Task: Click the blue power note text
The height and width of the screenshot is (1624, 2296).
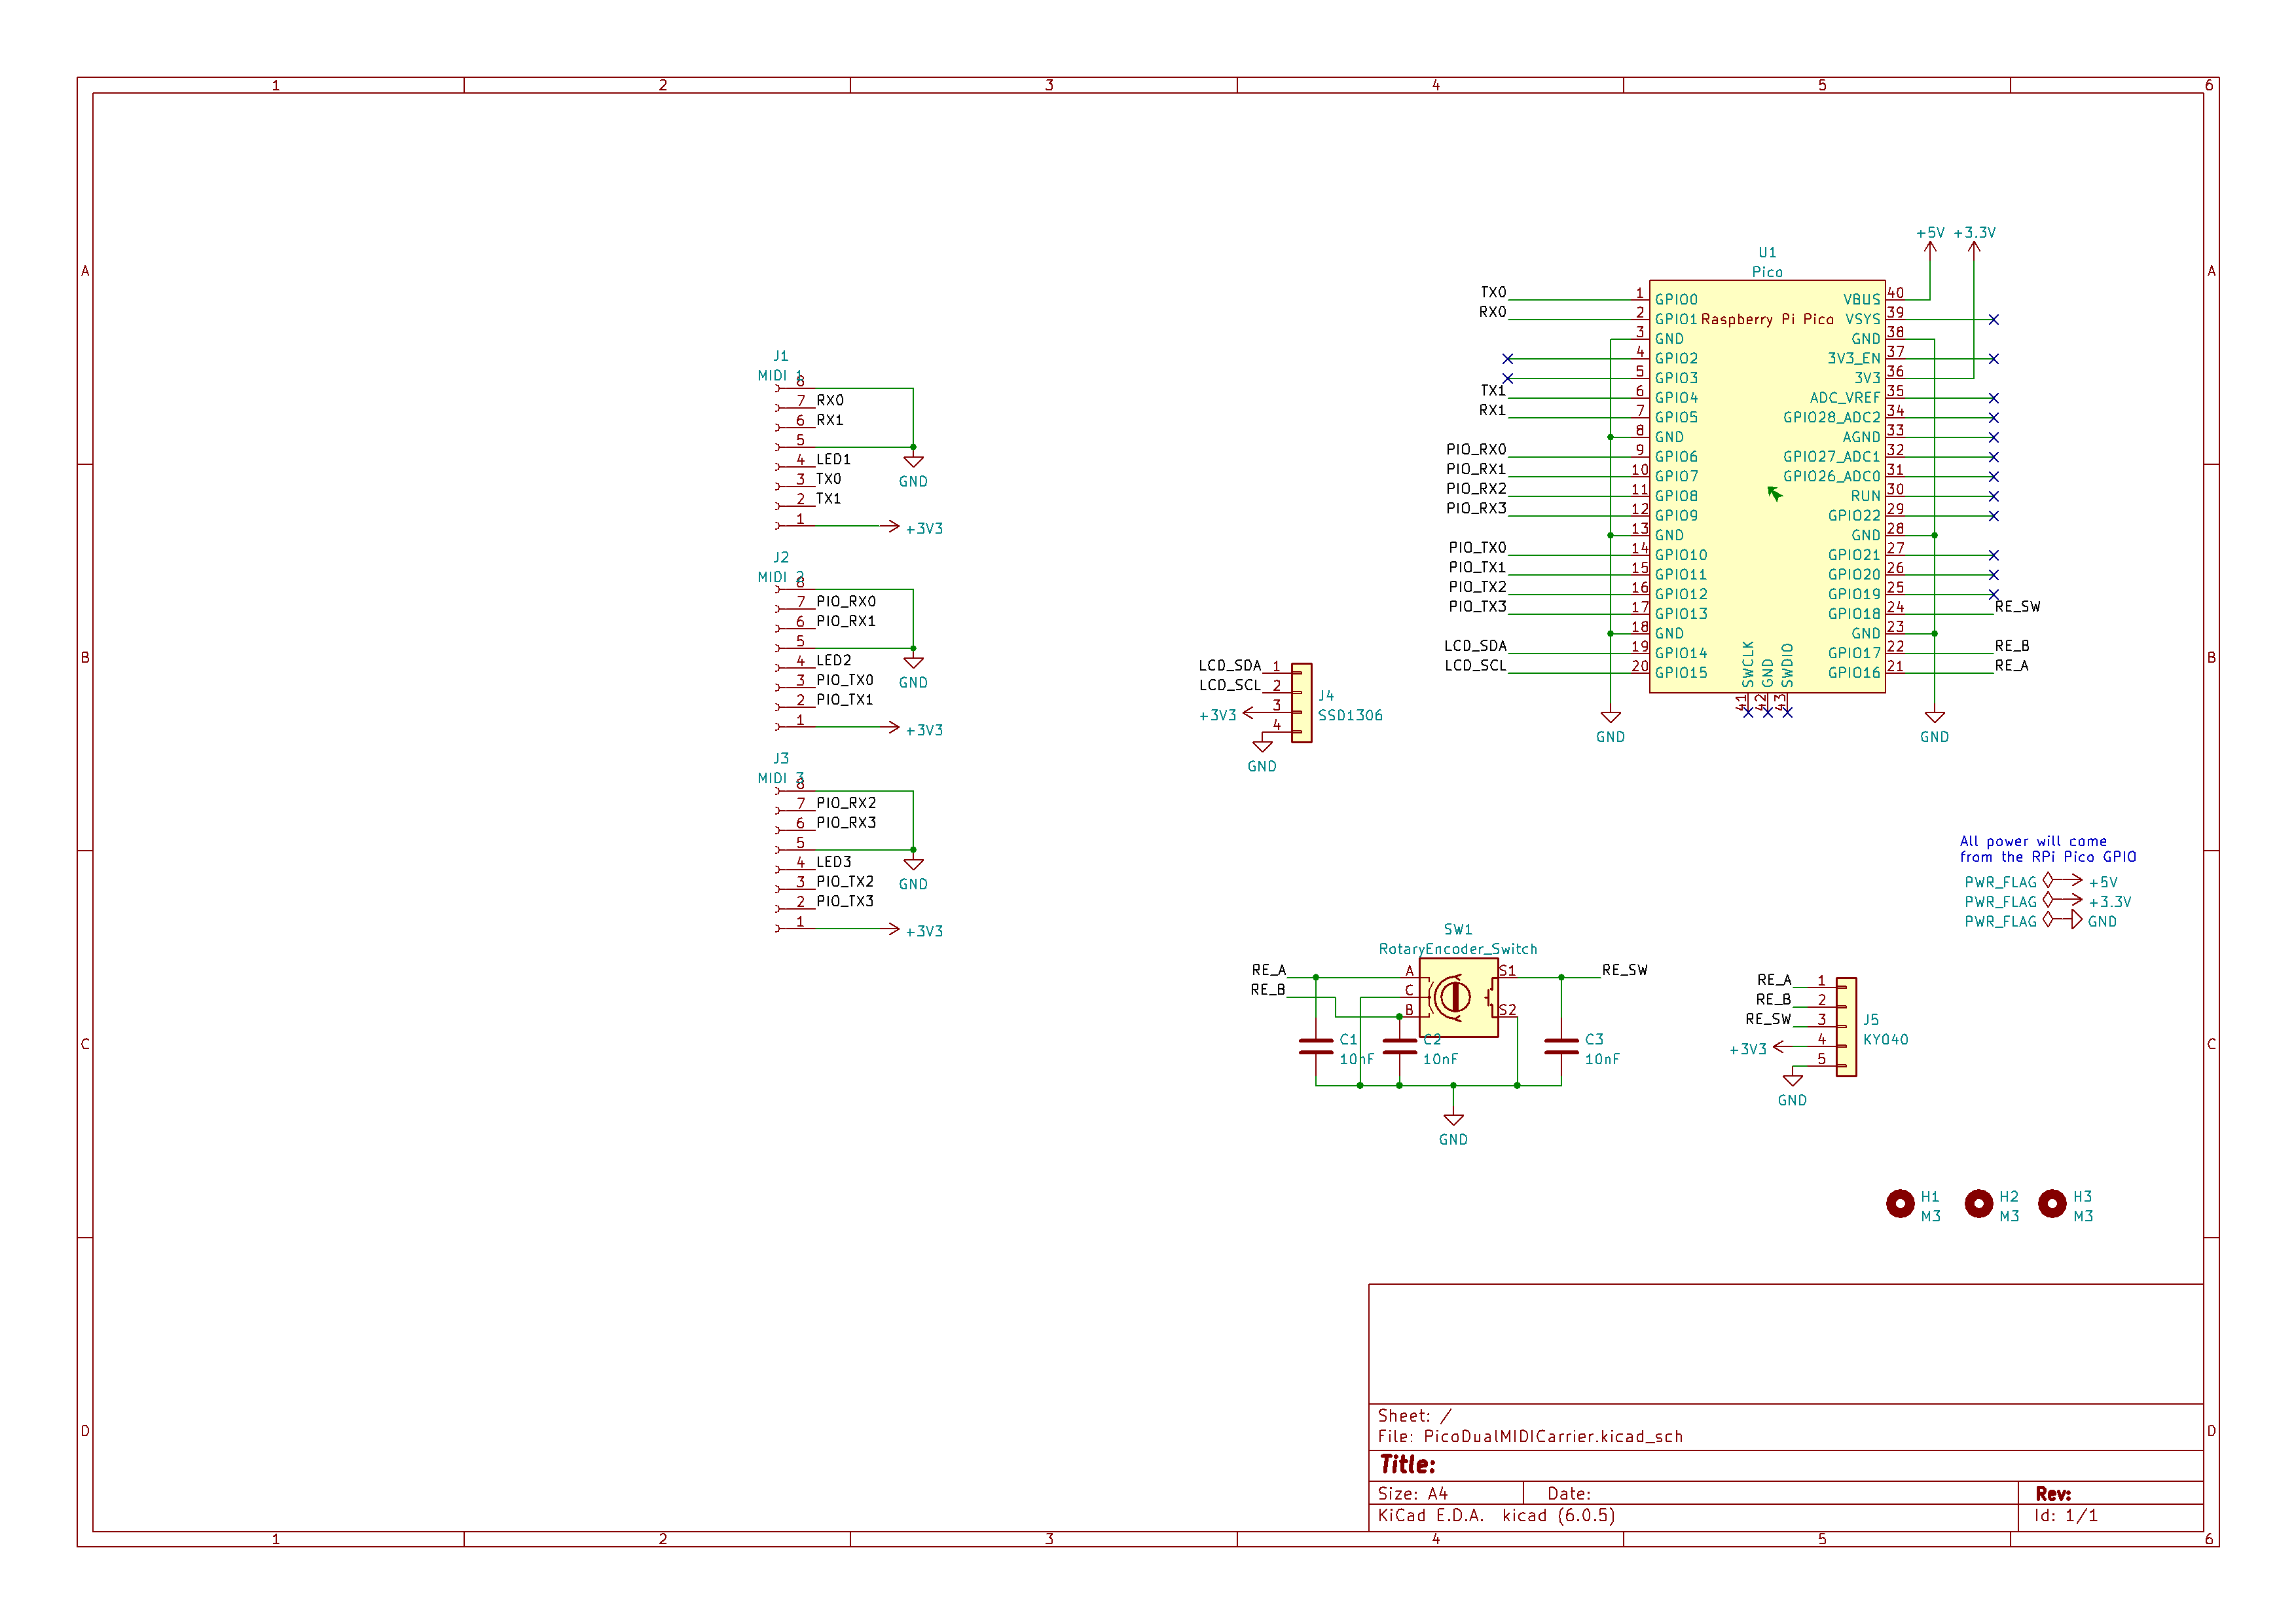Action: click(2047, 849)
